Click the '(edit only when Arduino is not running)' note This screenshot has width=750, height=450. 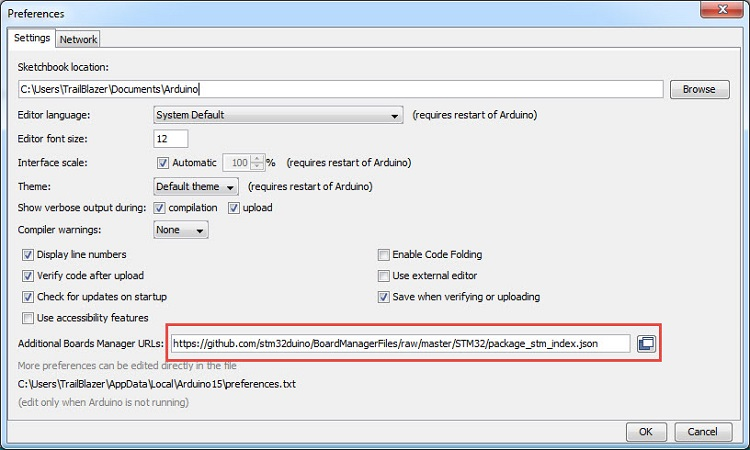(103, 402)
